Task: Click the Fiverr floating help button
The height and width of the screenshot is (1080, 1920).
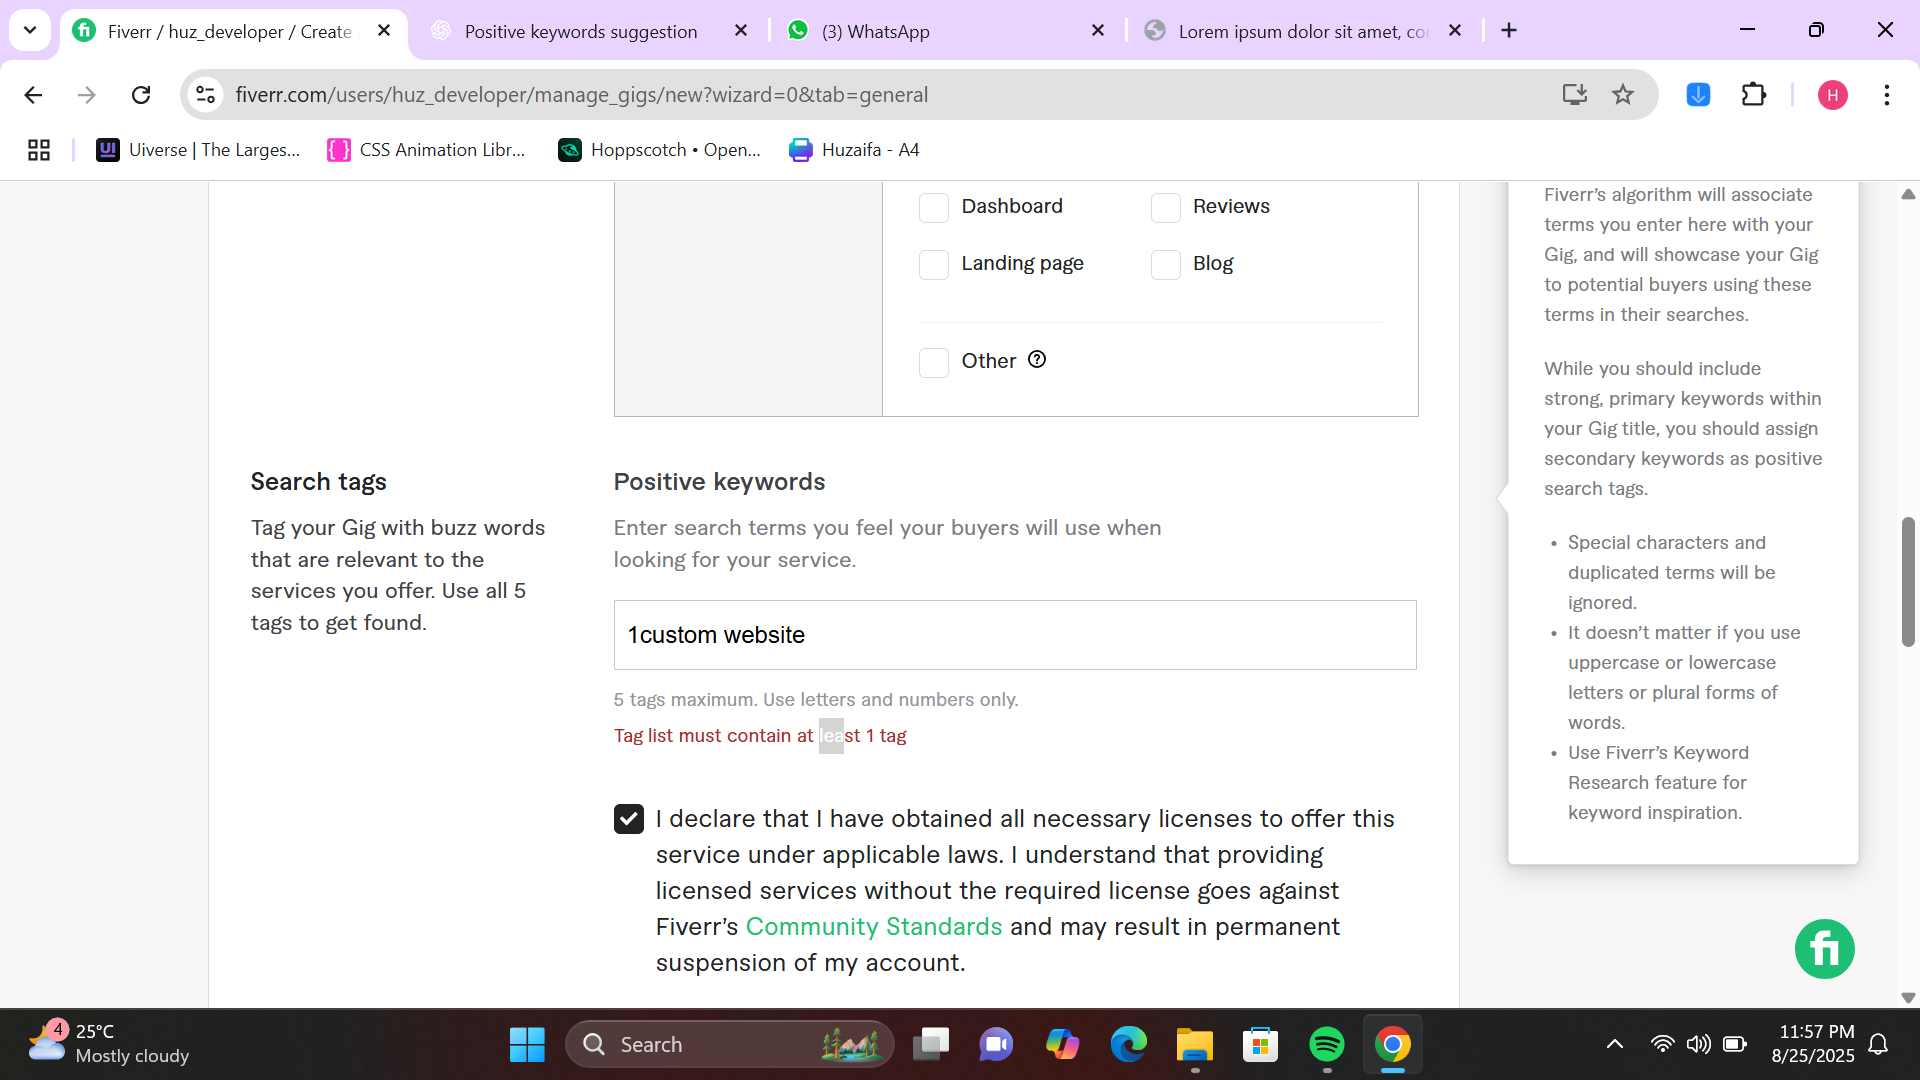Action: tap(1824, 949)
